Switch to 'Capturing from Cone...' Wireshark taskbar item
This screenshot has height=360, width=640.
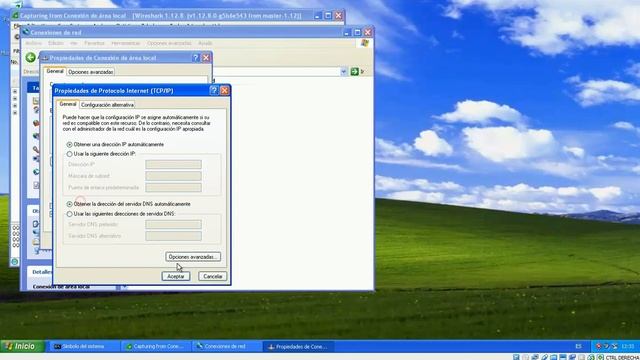click(x=156, y=347)
